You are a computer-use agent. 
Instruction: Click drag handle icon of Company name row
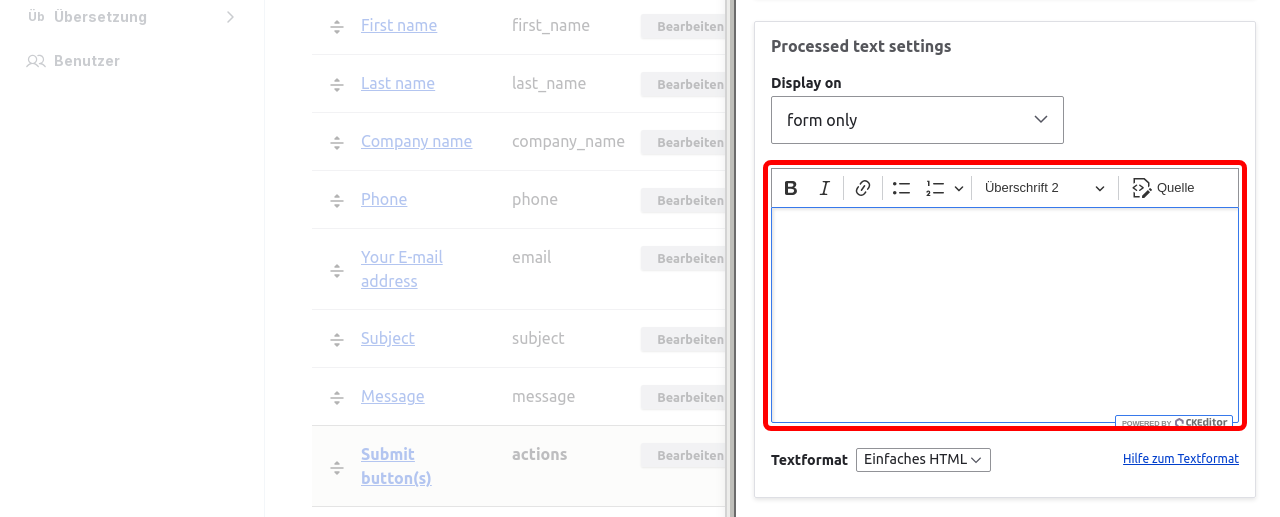(x=337, y=143)
